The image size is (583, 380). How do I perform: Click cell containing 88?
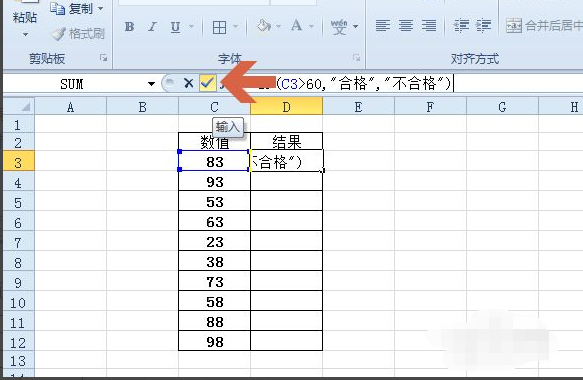(215, 322)
